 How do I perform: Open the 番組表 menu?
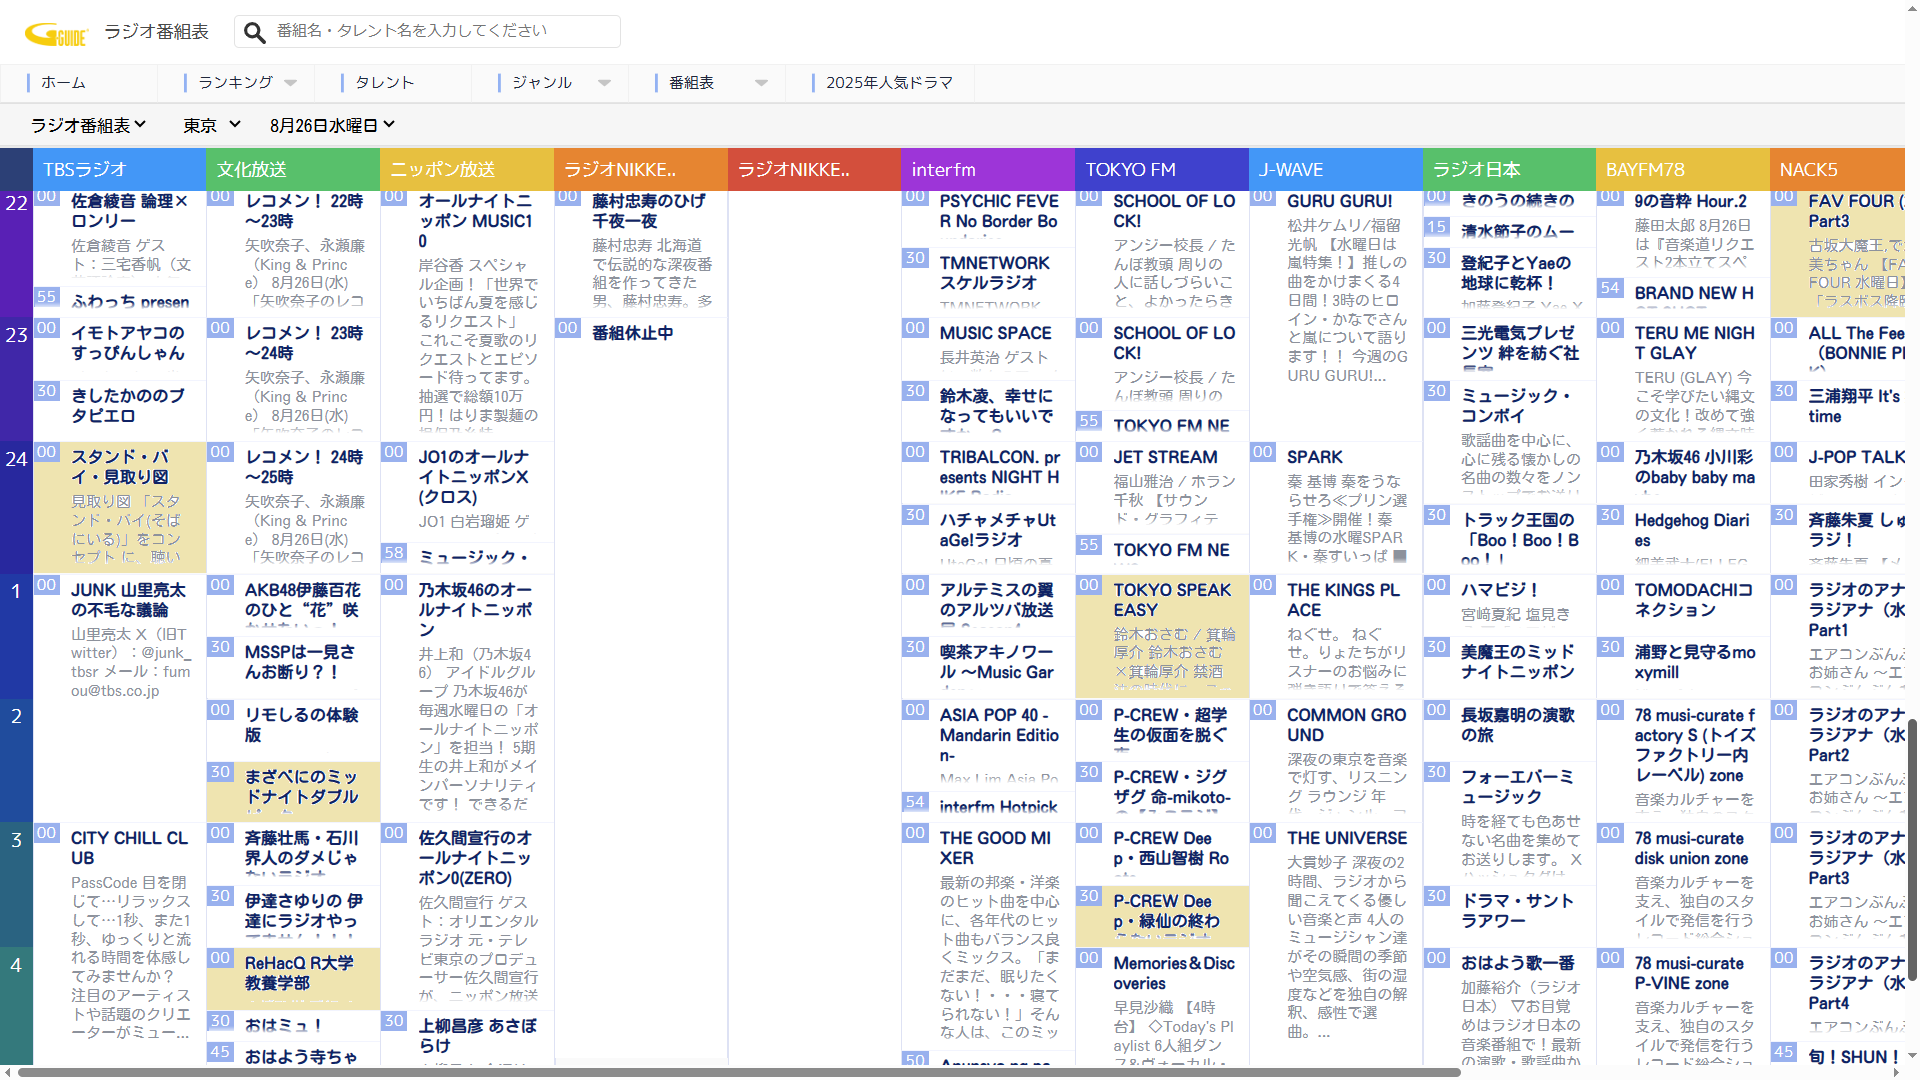click(692, 83)
